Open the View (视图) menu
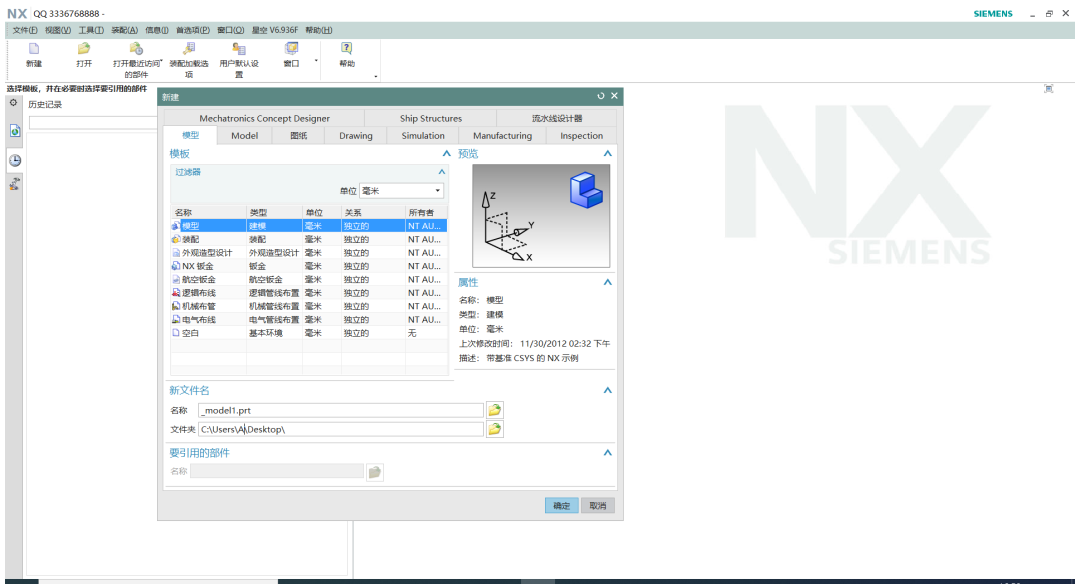This screenshot has height=584, width=1080. pyautogui.click(x=58, y=30)
